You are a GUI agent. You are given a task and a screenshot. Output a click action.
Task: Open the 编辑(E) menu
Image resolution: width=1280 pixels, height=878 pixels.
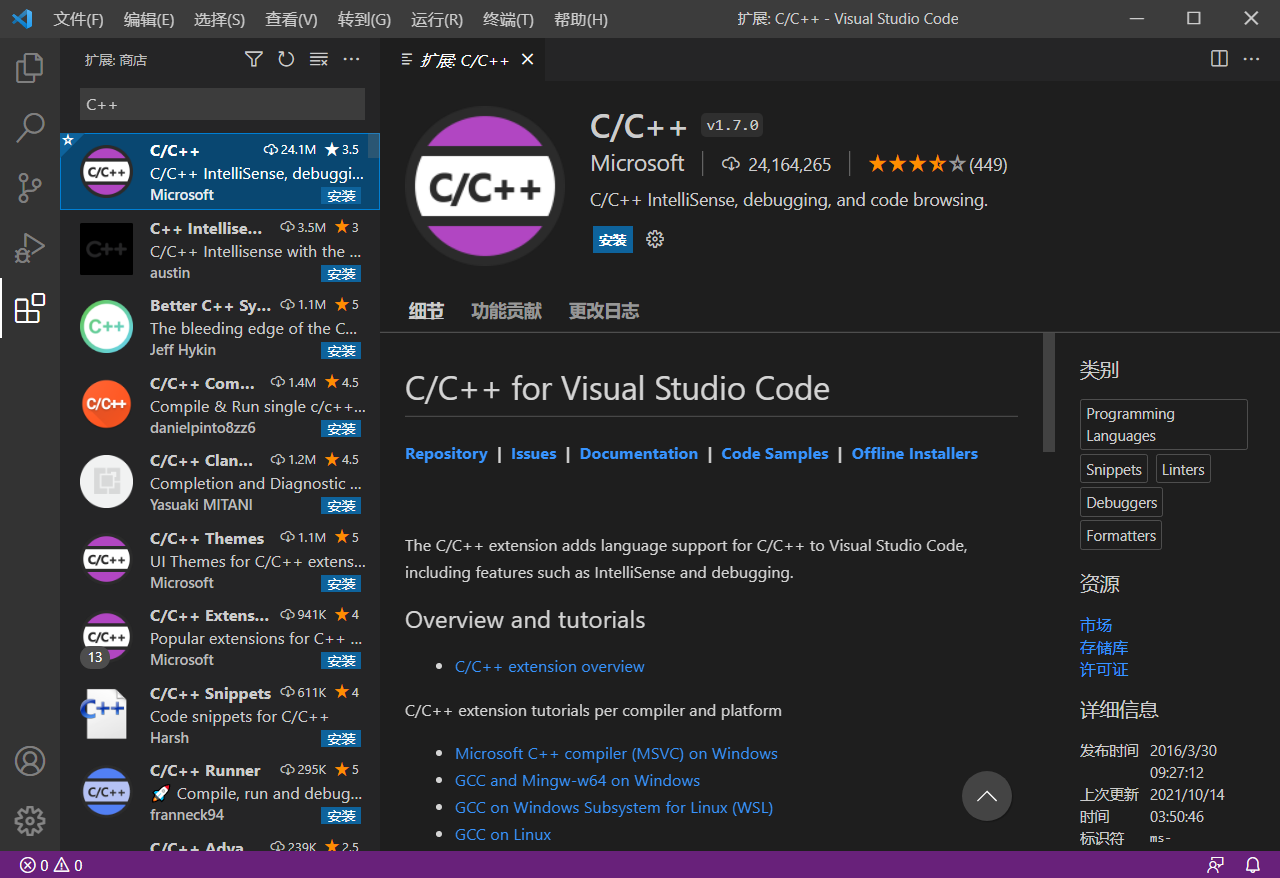point(149,19)
